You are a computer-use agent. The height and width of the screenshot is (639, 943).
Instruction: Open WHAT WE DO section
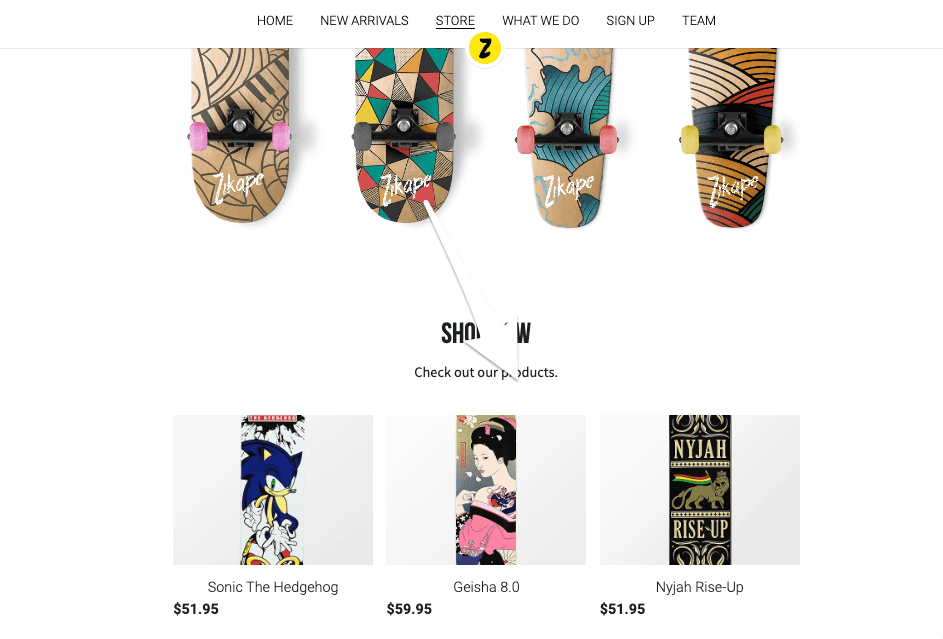541,20
